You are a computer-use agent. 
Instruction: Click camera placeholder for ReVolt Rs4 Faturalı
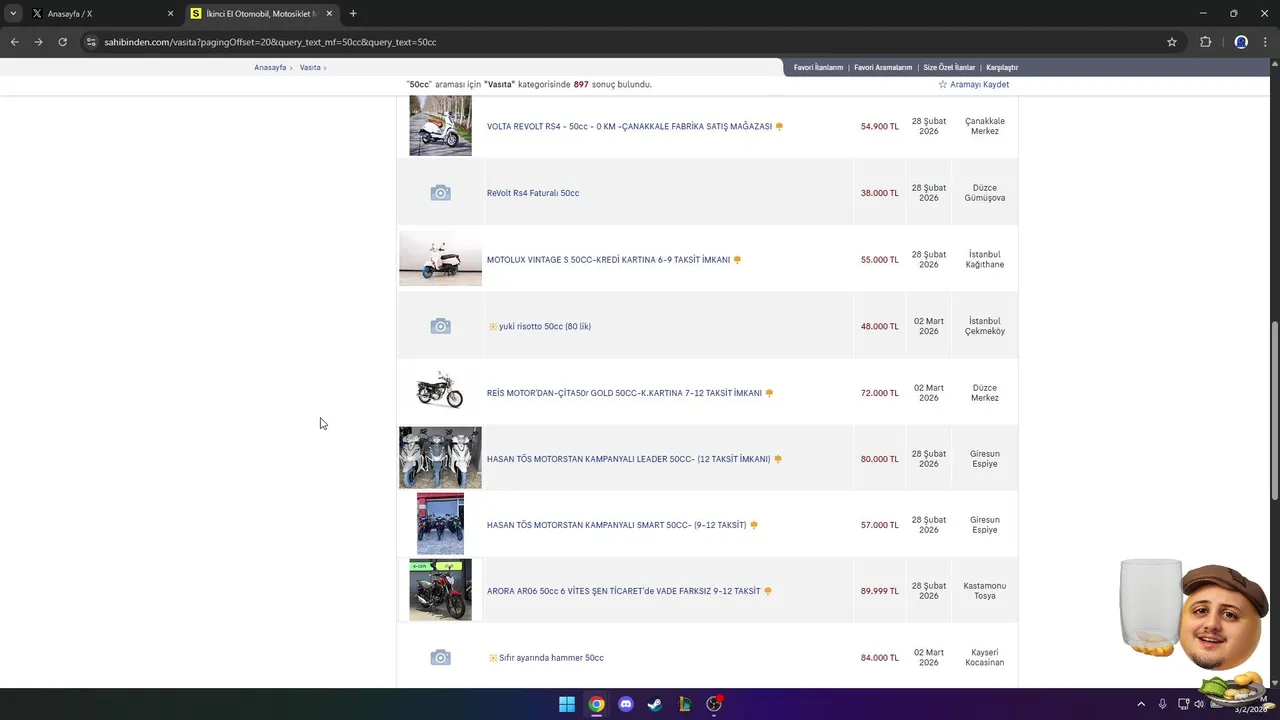click(440, 193)
